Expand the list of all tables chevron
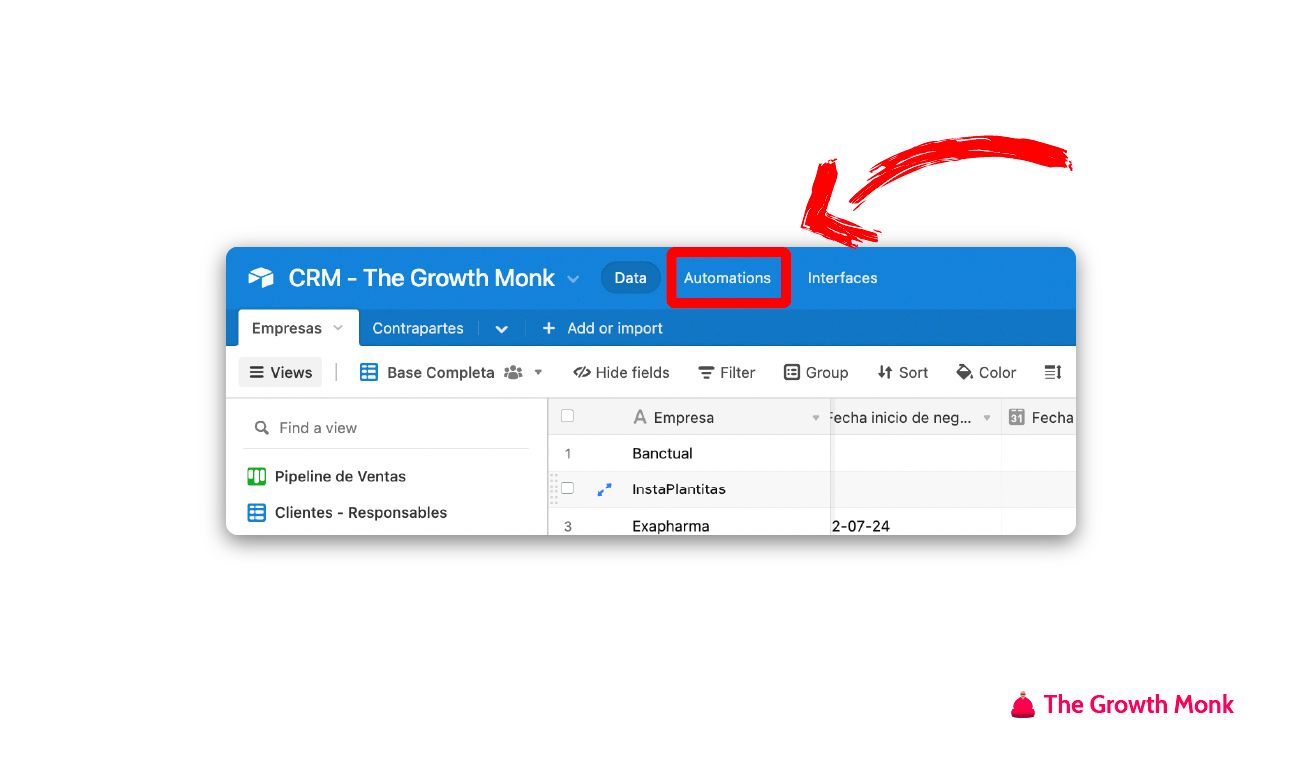This screenshot has height=781, width=1301. [501, 329]
